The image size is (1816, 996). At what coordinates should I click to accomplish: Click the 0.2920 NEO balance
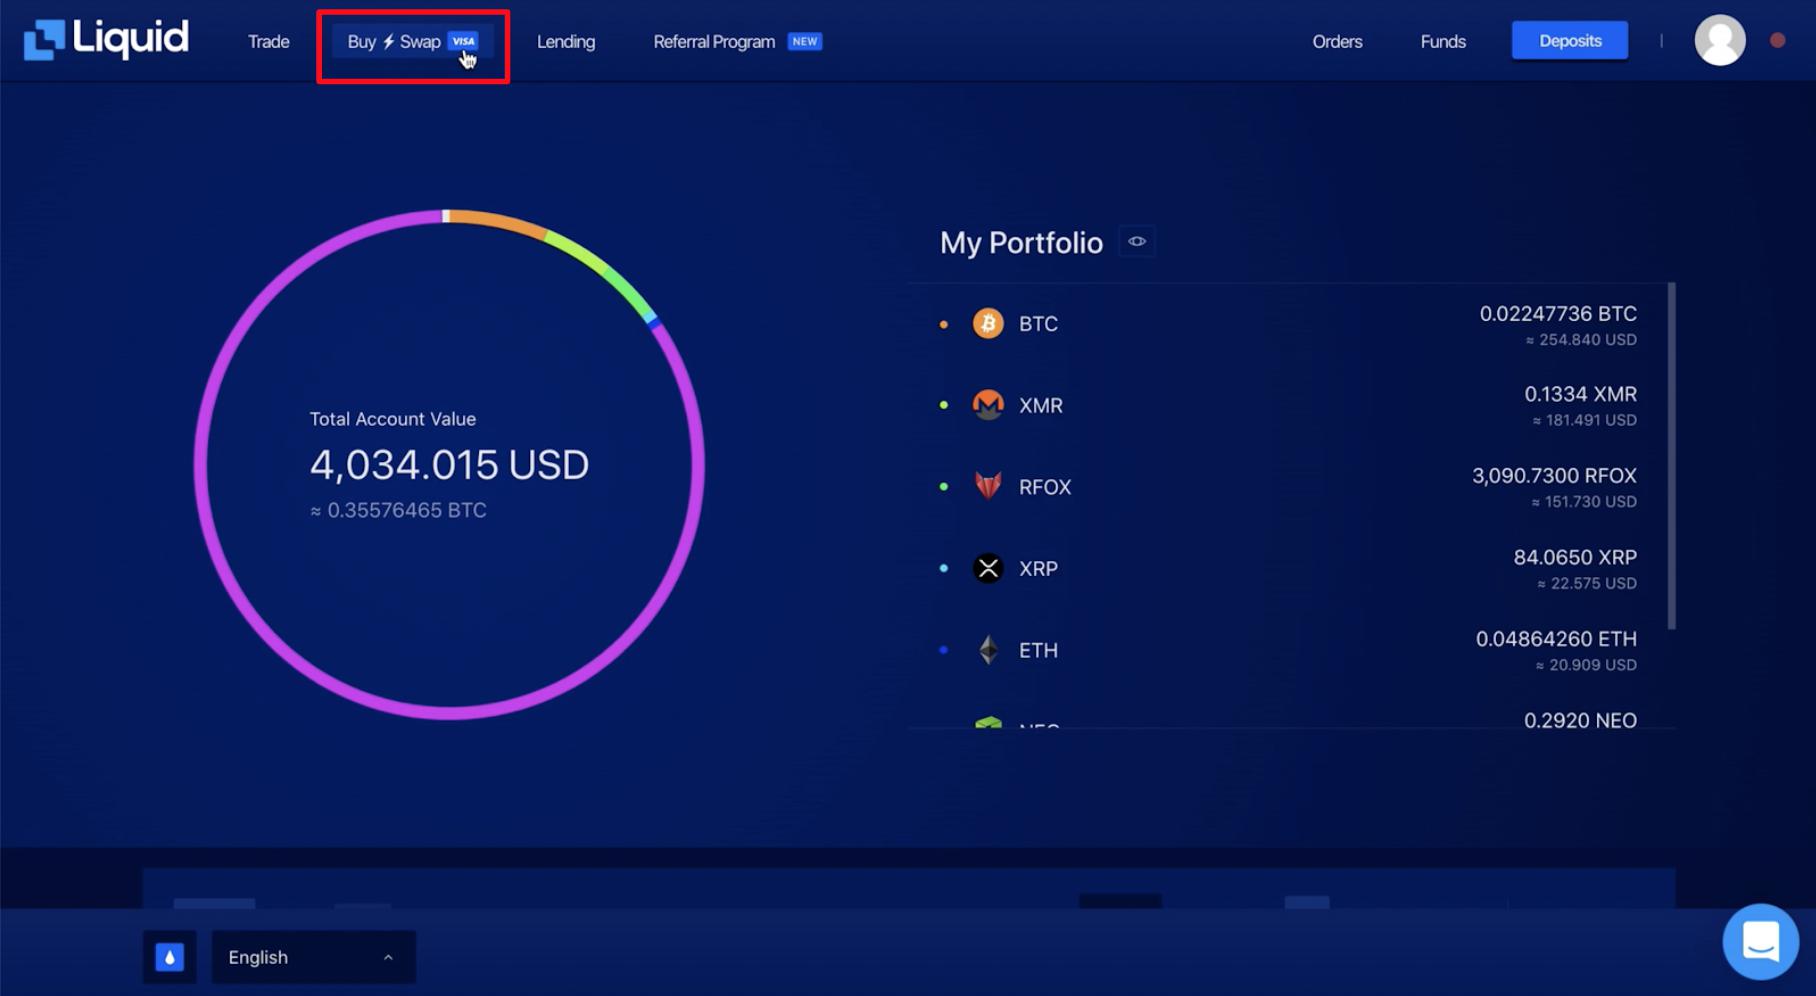click(x=1580, y=720)
